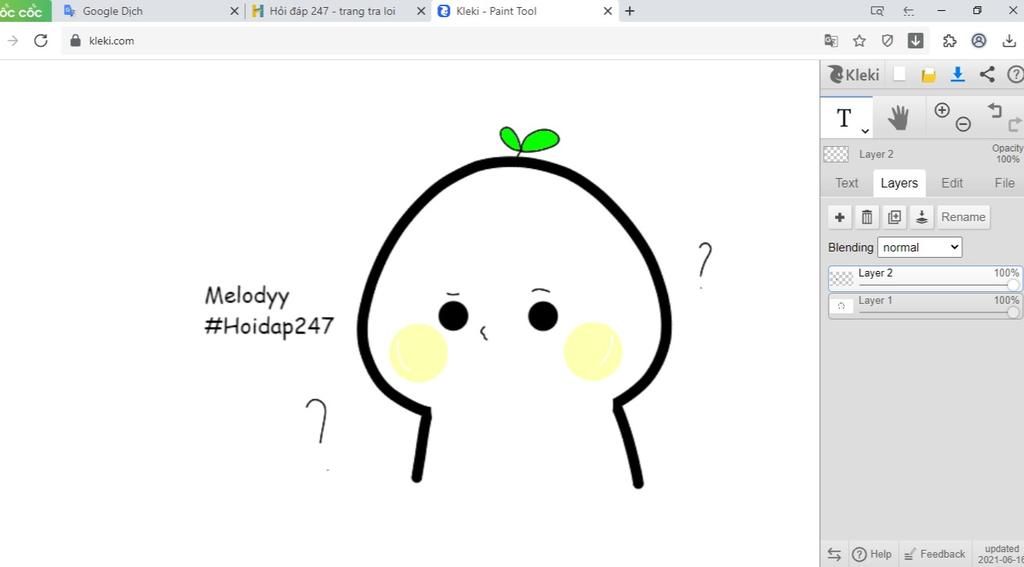Image resolution: width=1024 pixels, height=567 pixels.
Task: Open the browser shield protection icon
Action: click(887, 40)
